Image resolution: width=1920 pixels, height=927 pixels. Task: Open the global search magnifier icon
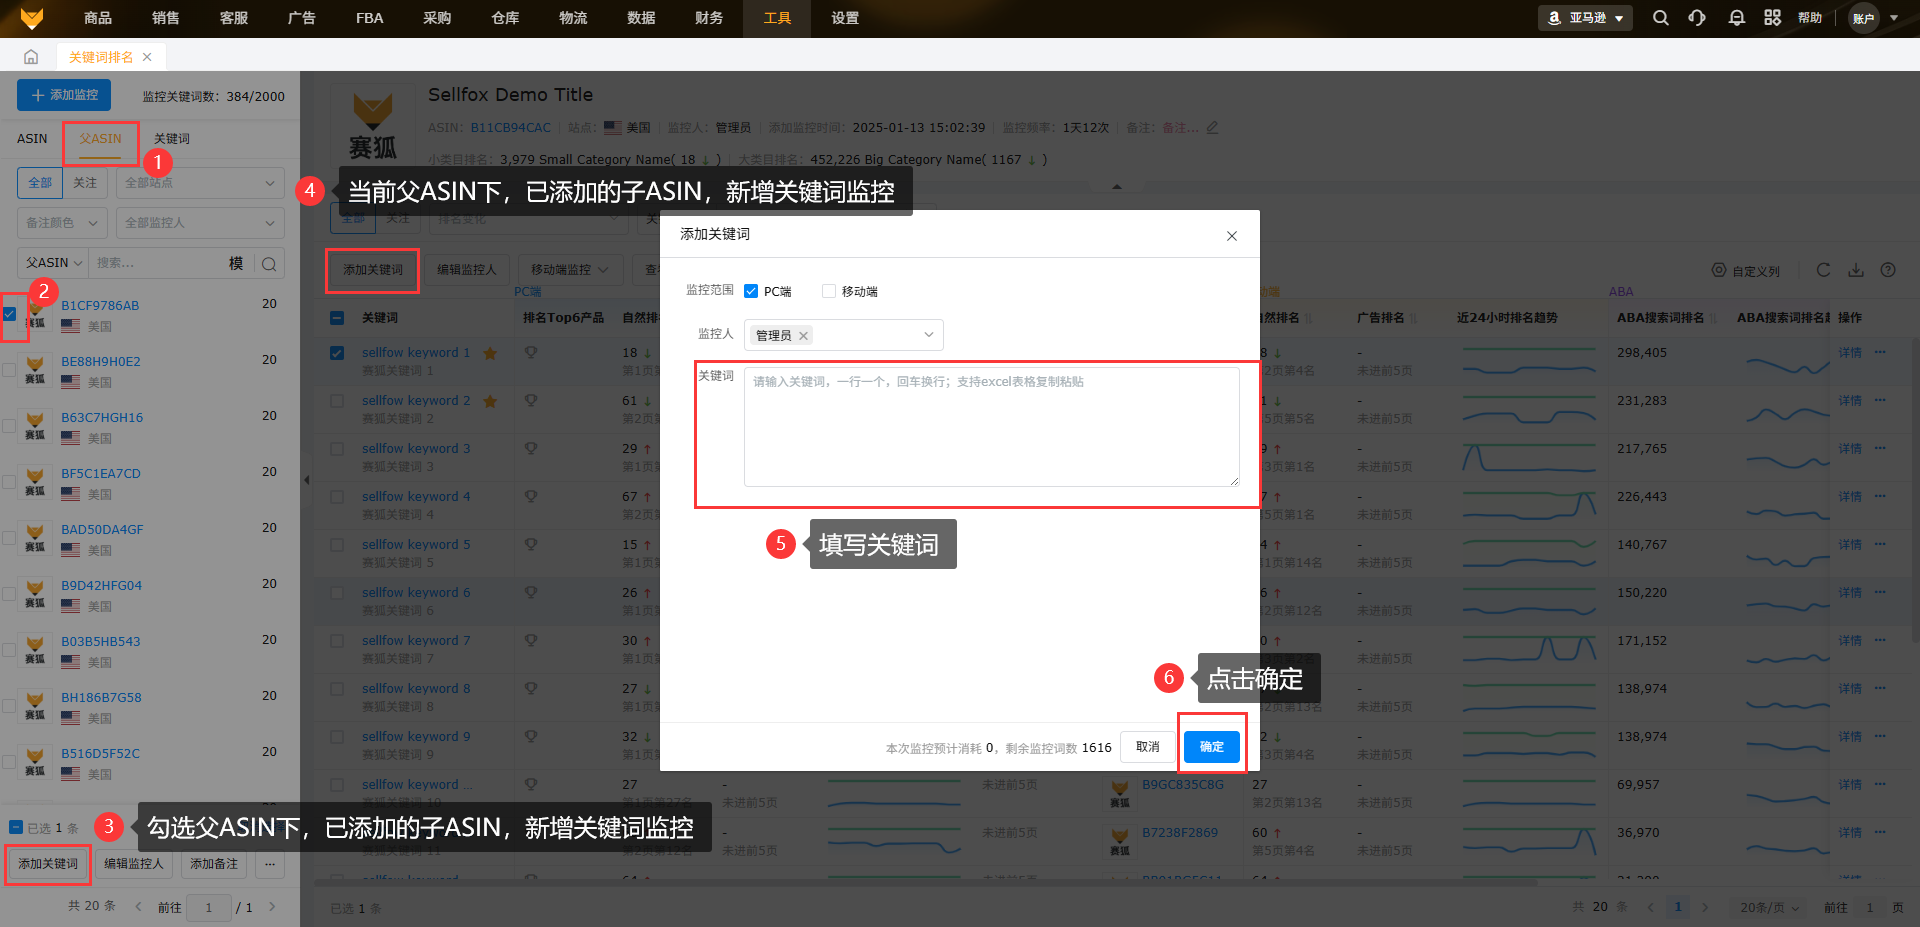coord(1660,18)
